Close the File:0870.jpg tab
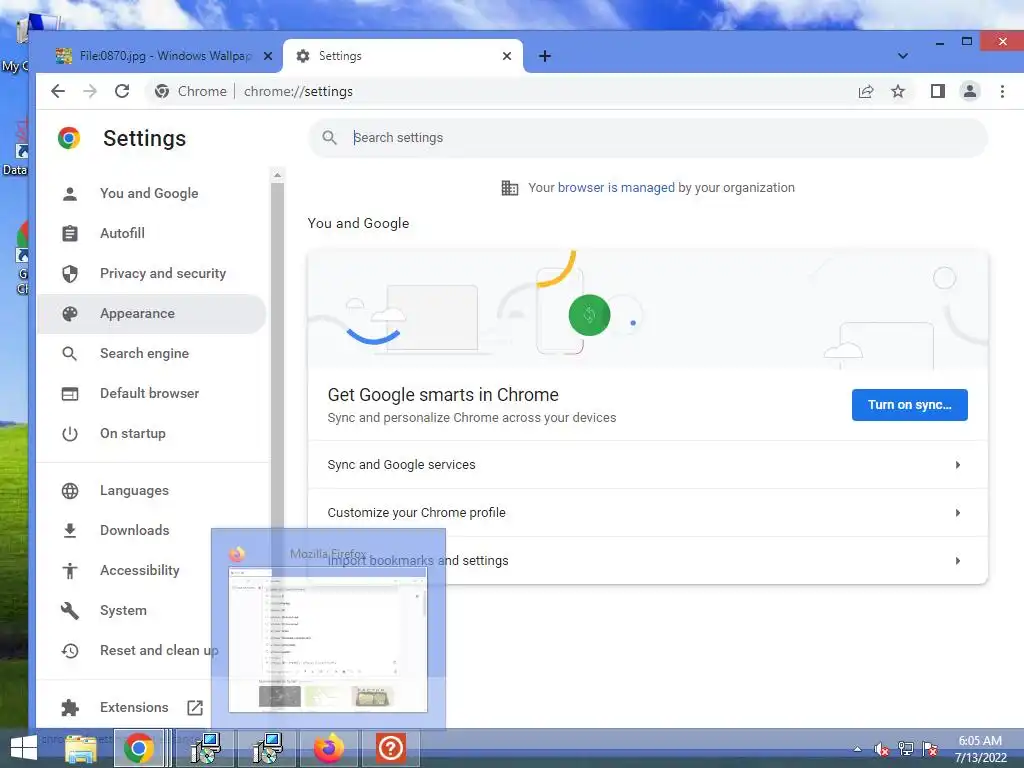 click(268, 56)
